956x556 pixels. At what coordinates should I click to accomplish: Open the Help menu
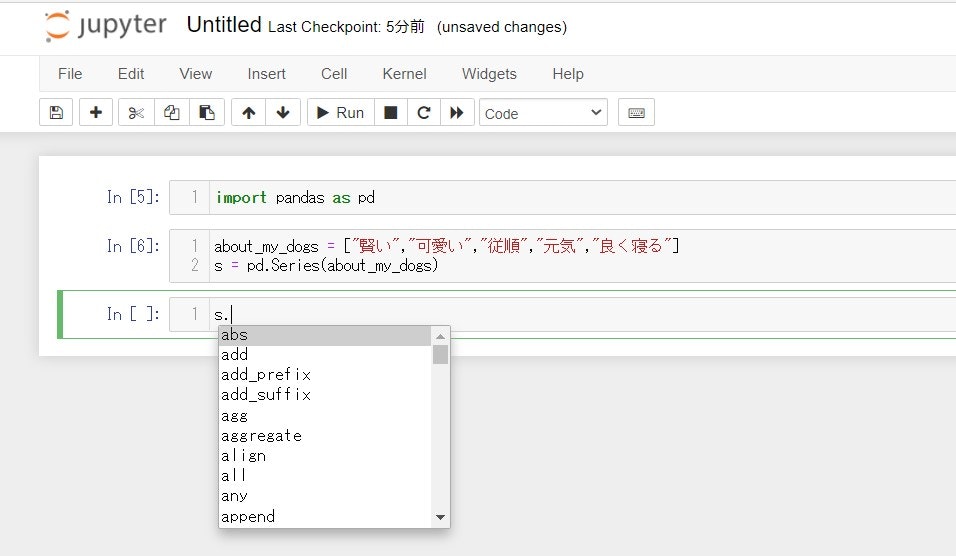pyautogui.click(x=568, y=74)
